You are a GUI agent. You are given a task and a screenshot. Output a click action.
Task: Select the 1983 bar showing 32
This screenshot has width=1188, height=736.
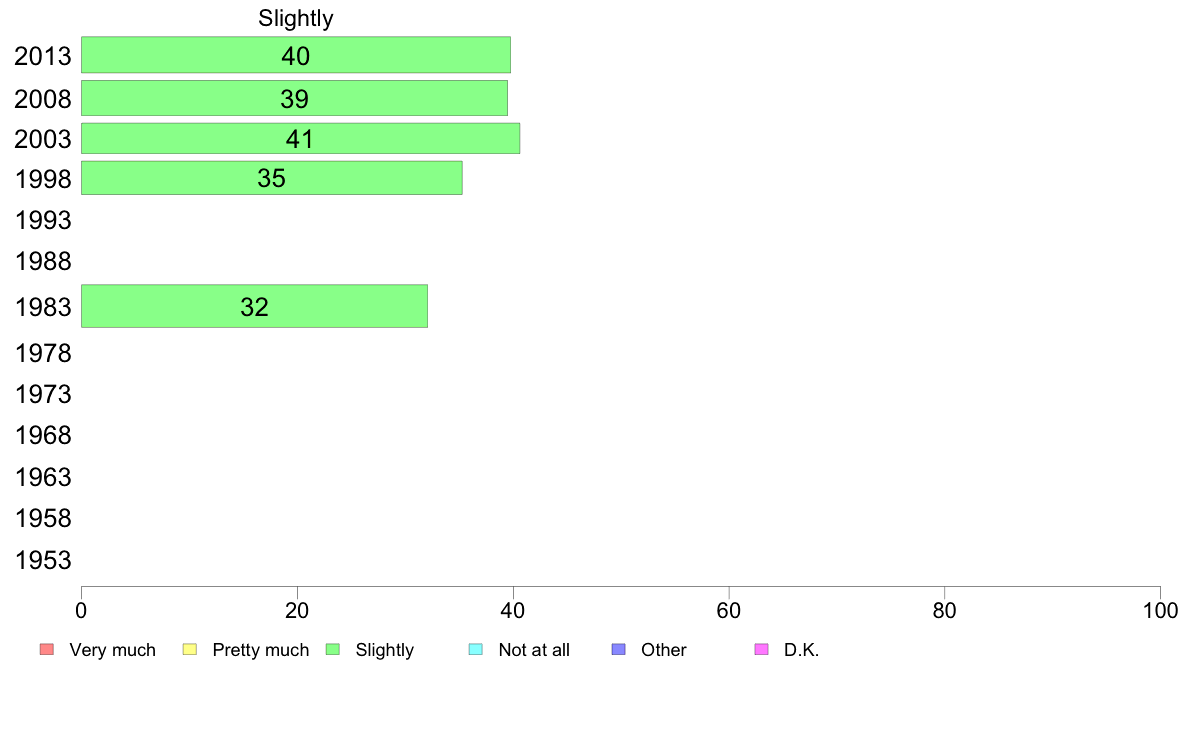click(254, 306)
